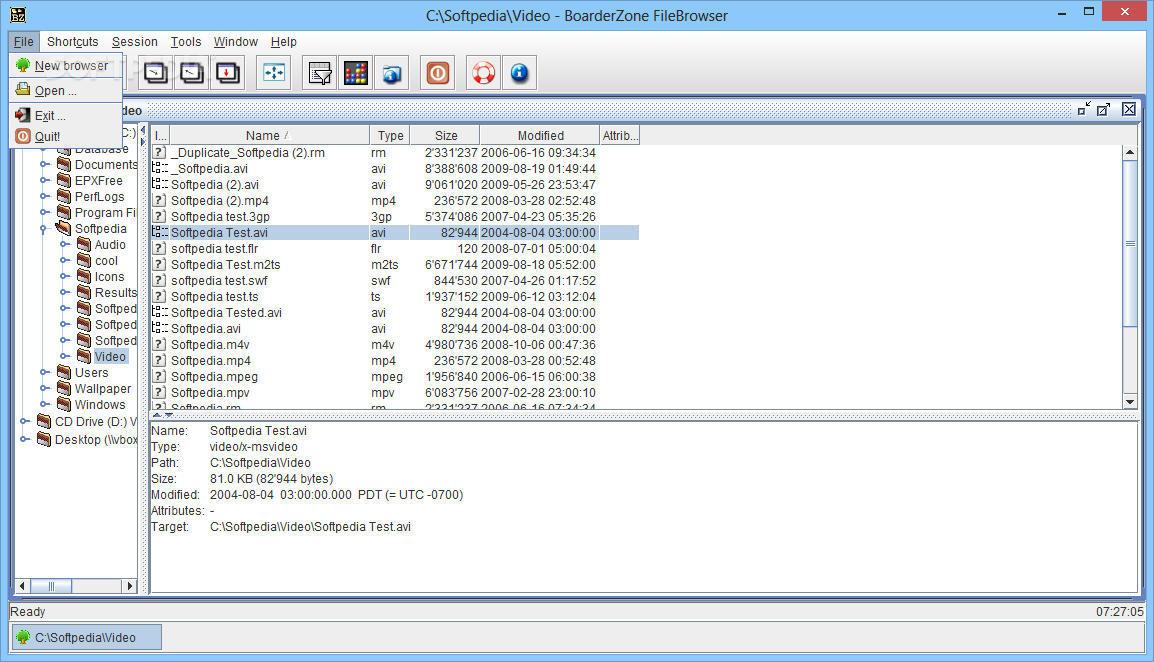Choose Open ... from File menu

click(66, 91)
